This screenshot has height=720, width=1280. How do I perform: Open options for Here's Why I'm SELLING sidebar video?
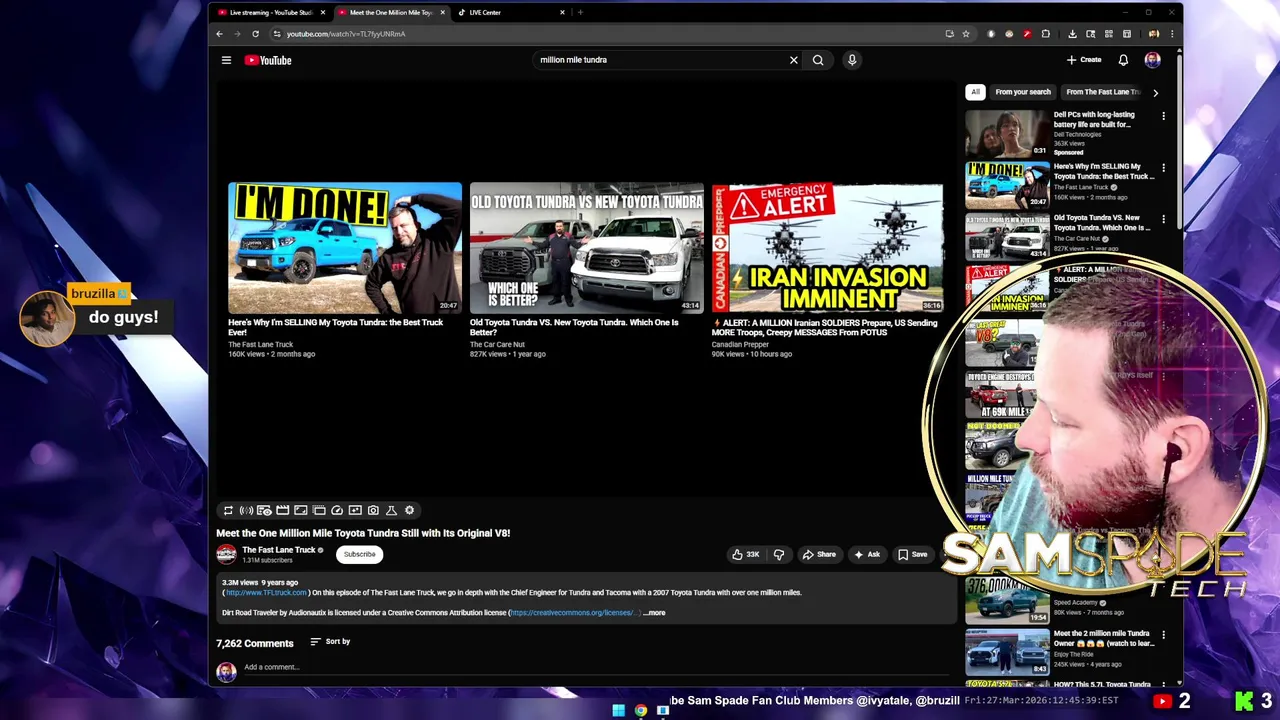(x=1163, y=168)
